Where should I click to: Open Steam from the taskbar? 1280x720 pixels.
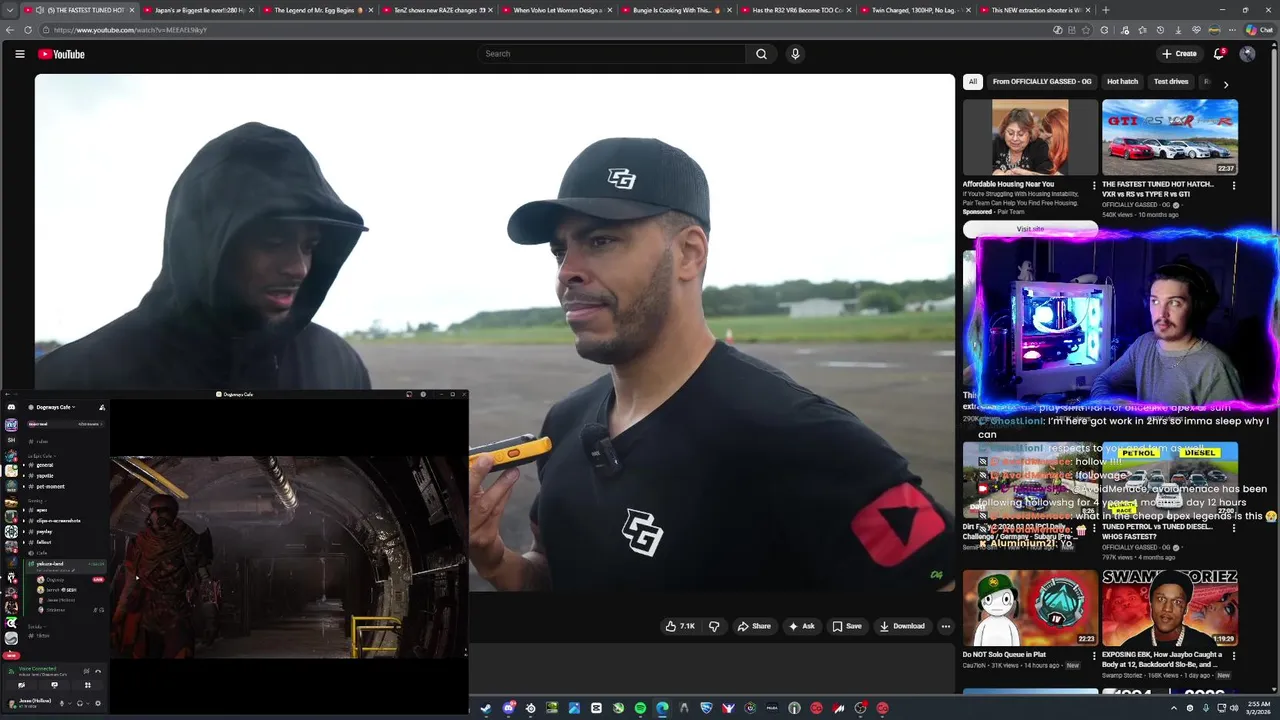[x=486, y=708]
